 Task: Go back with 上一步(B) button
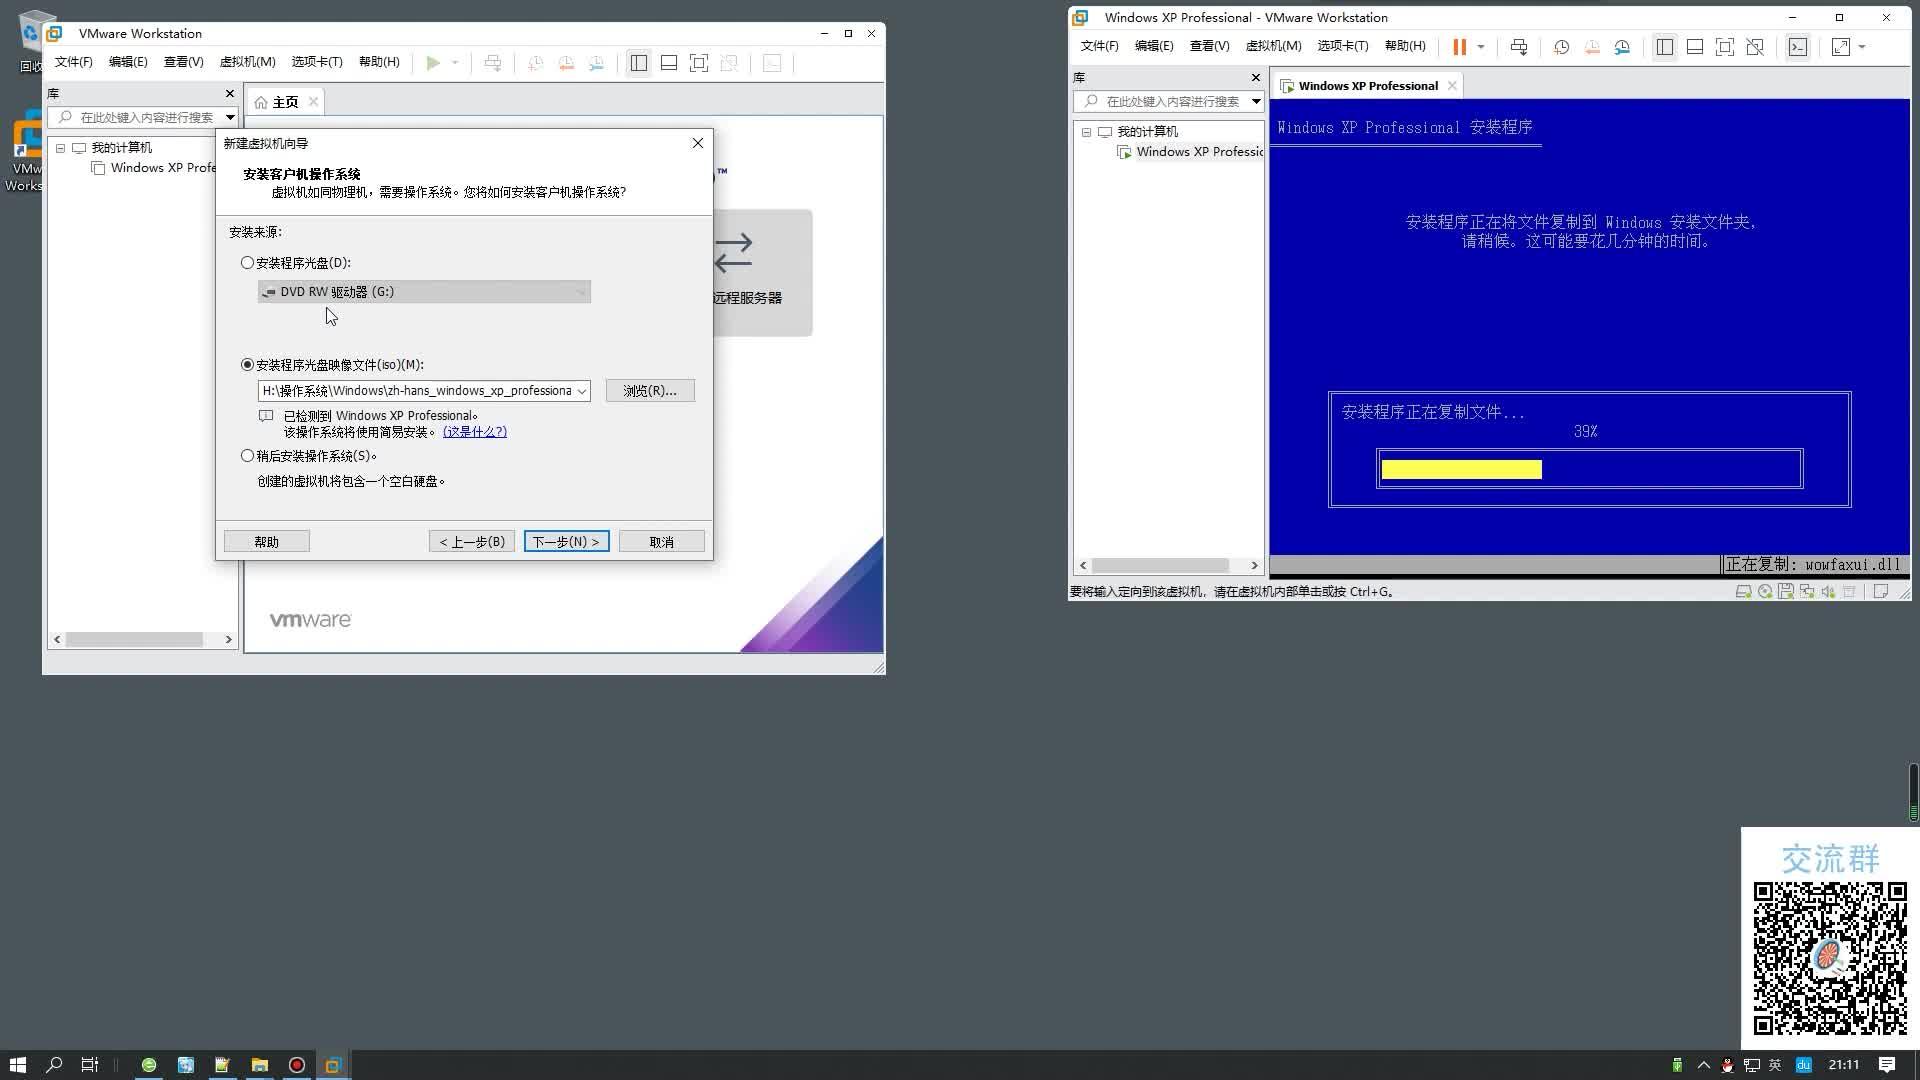[x=472, y=542]
